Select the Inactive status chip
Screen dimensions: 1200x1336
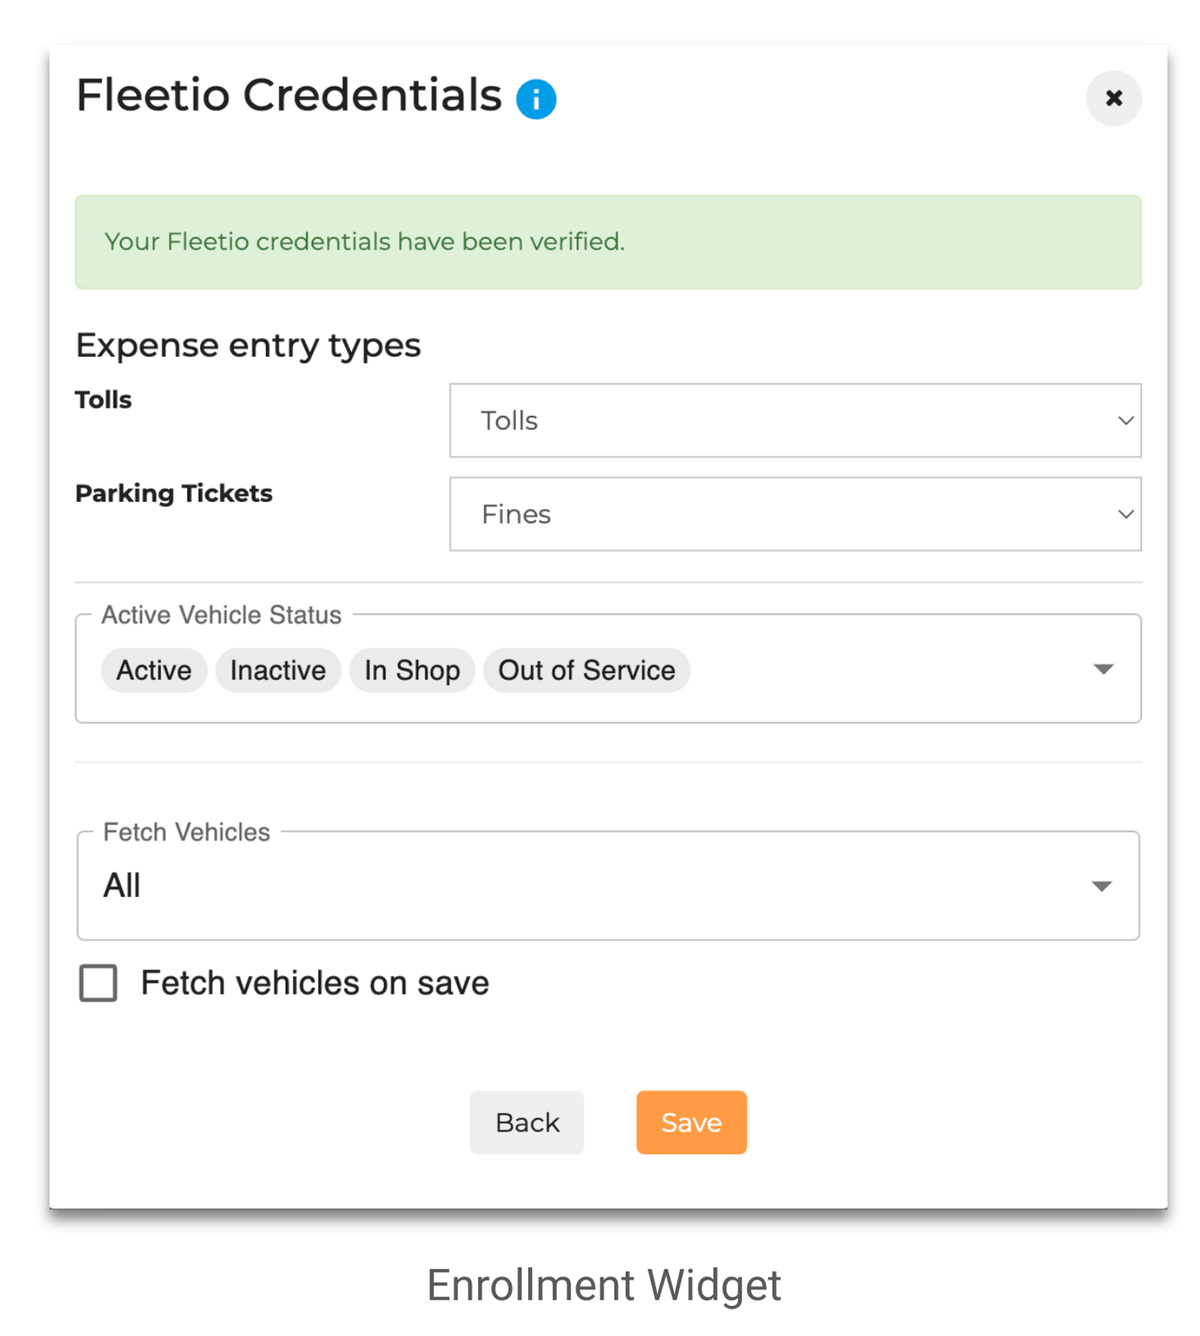coord(278,670)
